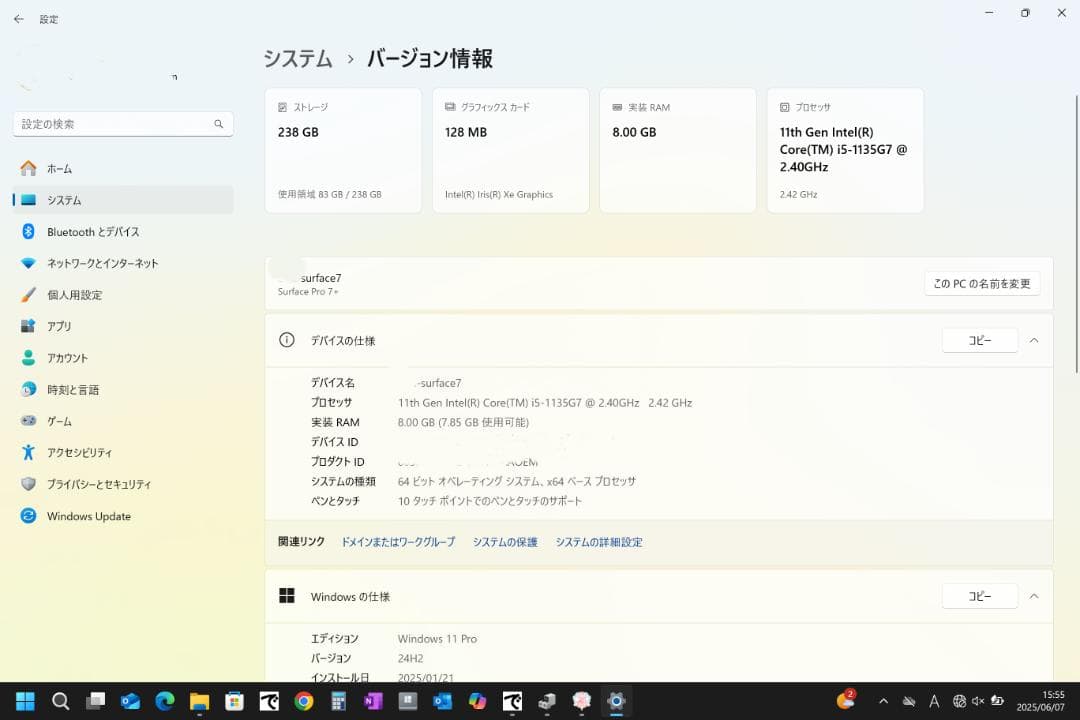Click the Settings gear in the taskbar

click(x=616, y=701)
